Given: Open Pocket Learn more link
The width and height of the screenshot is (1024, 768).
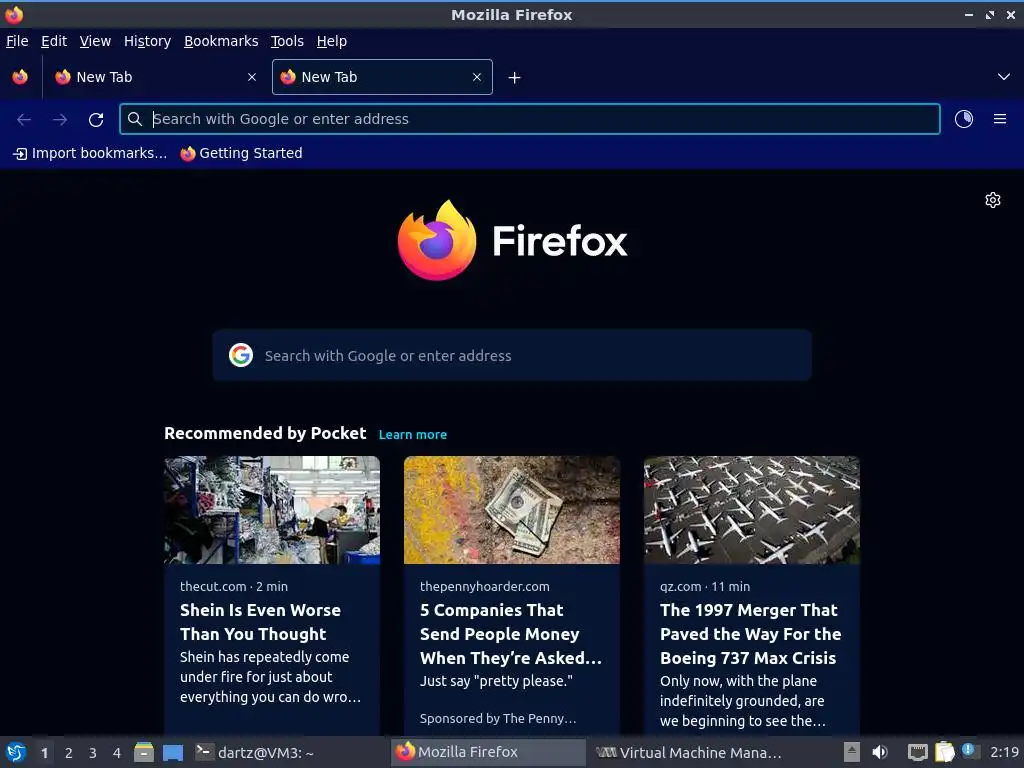Looking at the screenshot, I should click(x=413, y=435).
